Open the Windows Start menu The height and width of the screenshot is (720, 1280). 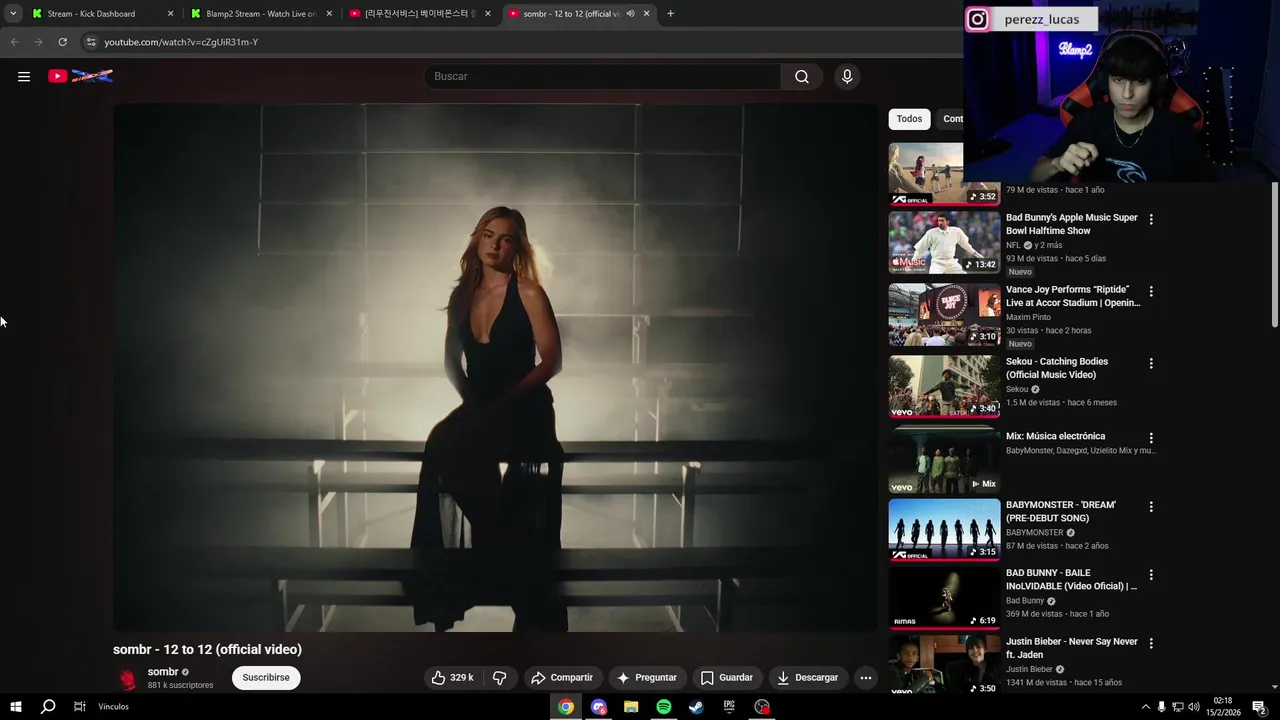point(16,706)
